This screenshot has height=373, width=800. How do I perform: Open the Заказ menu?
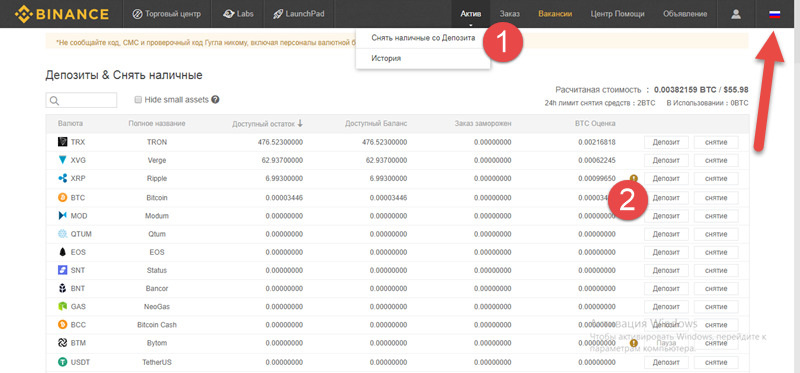pyautogui.click(x=510, y=14)
